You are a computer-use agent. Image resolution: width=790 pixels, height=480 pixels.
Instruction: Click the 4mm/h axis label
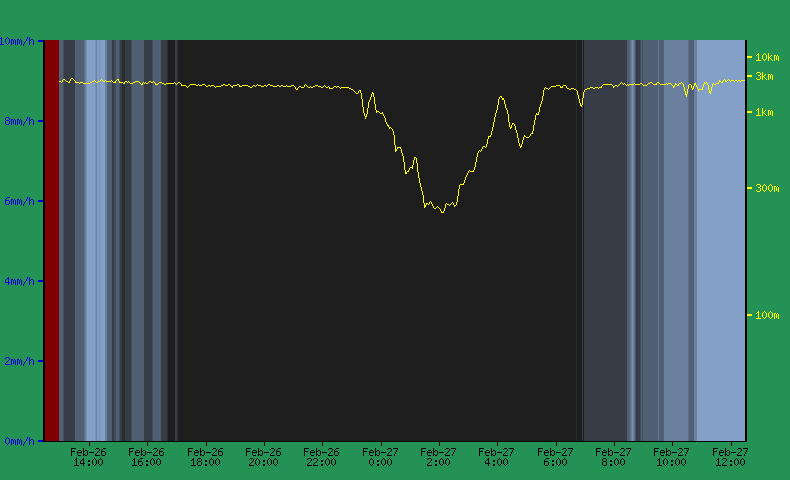pos(20,281)
